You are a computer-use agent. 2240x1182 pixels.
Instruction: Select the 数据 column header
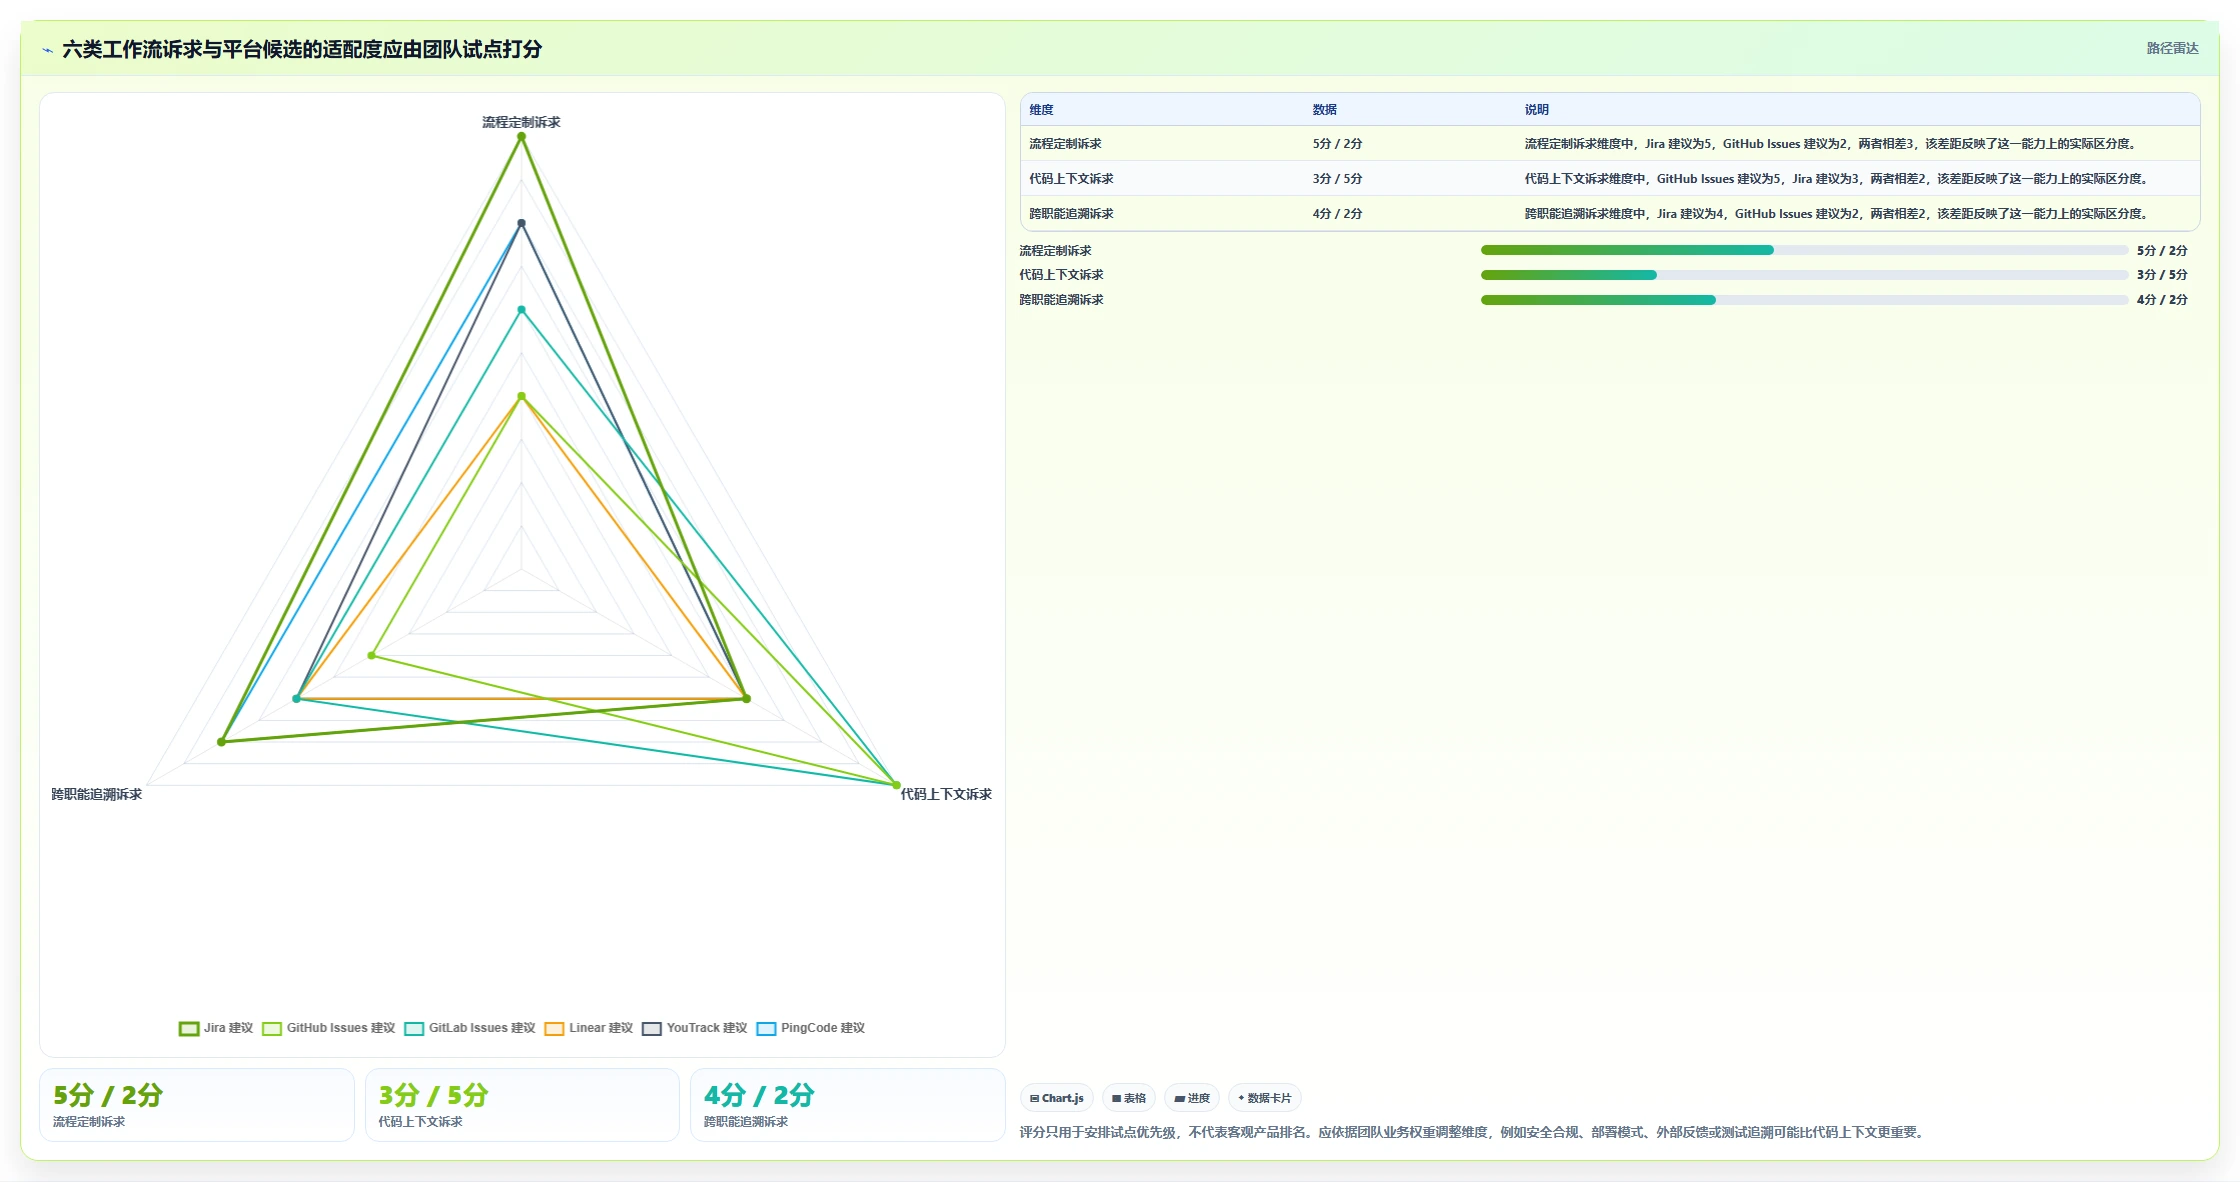pos(1324,110)
